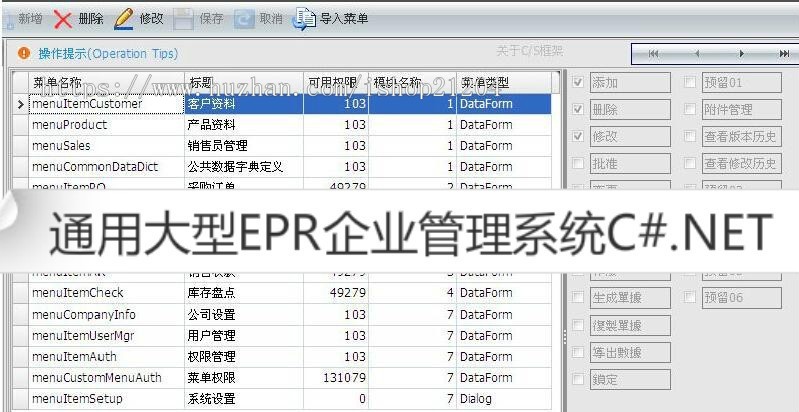This screenshot has height=412, width=799.
Task: Select the menuItemCustomer cell
Action: (x=106, y=104)
